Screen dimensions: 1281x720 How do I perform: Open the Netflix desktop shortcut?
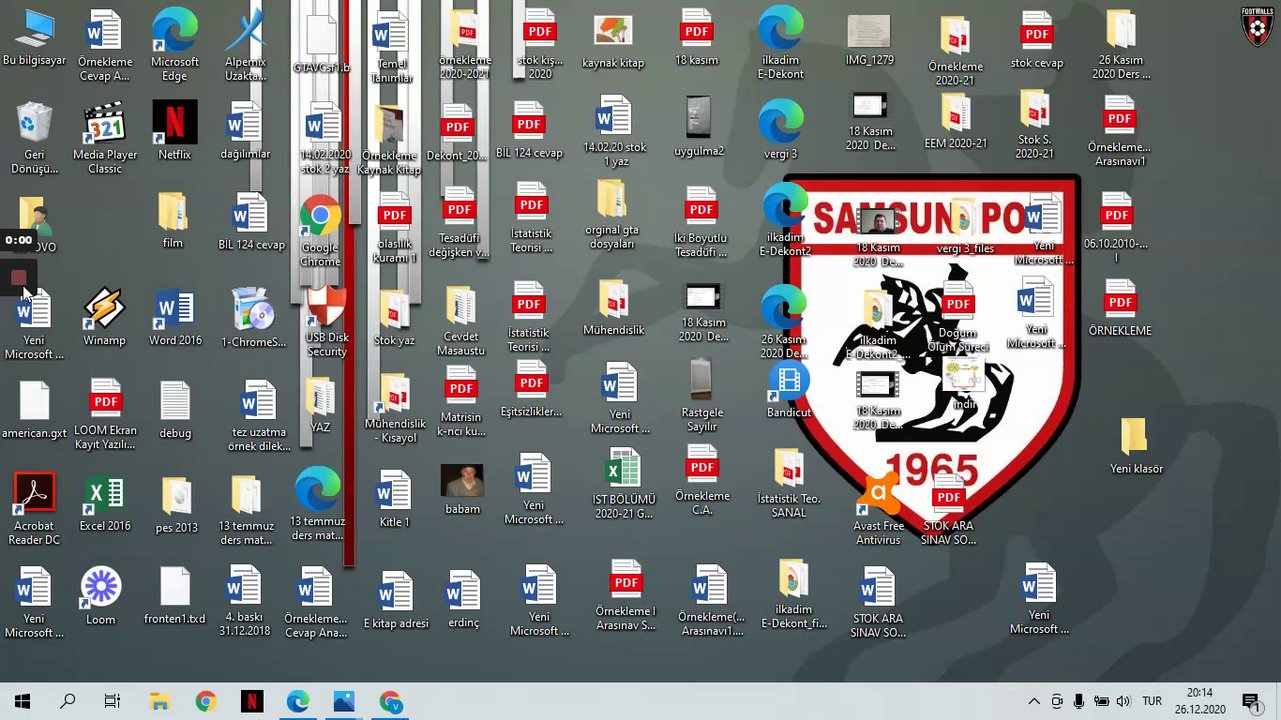click(174, 130)
